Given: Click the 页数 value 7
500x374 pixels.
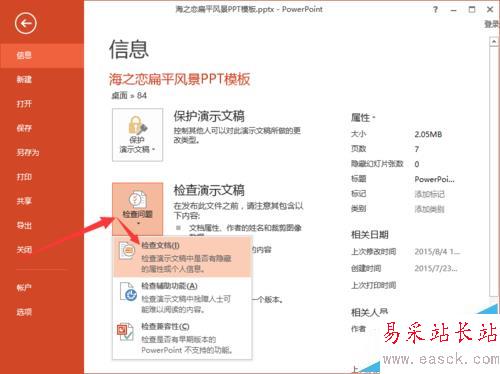Looking at the screenshot, I should pyautogui.click(x=417, y=149).
